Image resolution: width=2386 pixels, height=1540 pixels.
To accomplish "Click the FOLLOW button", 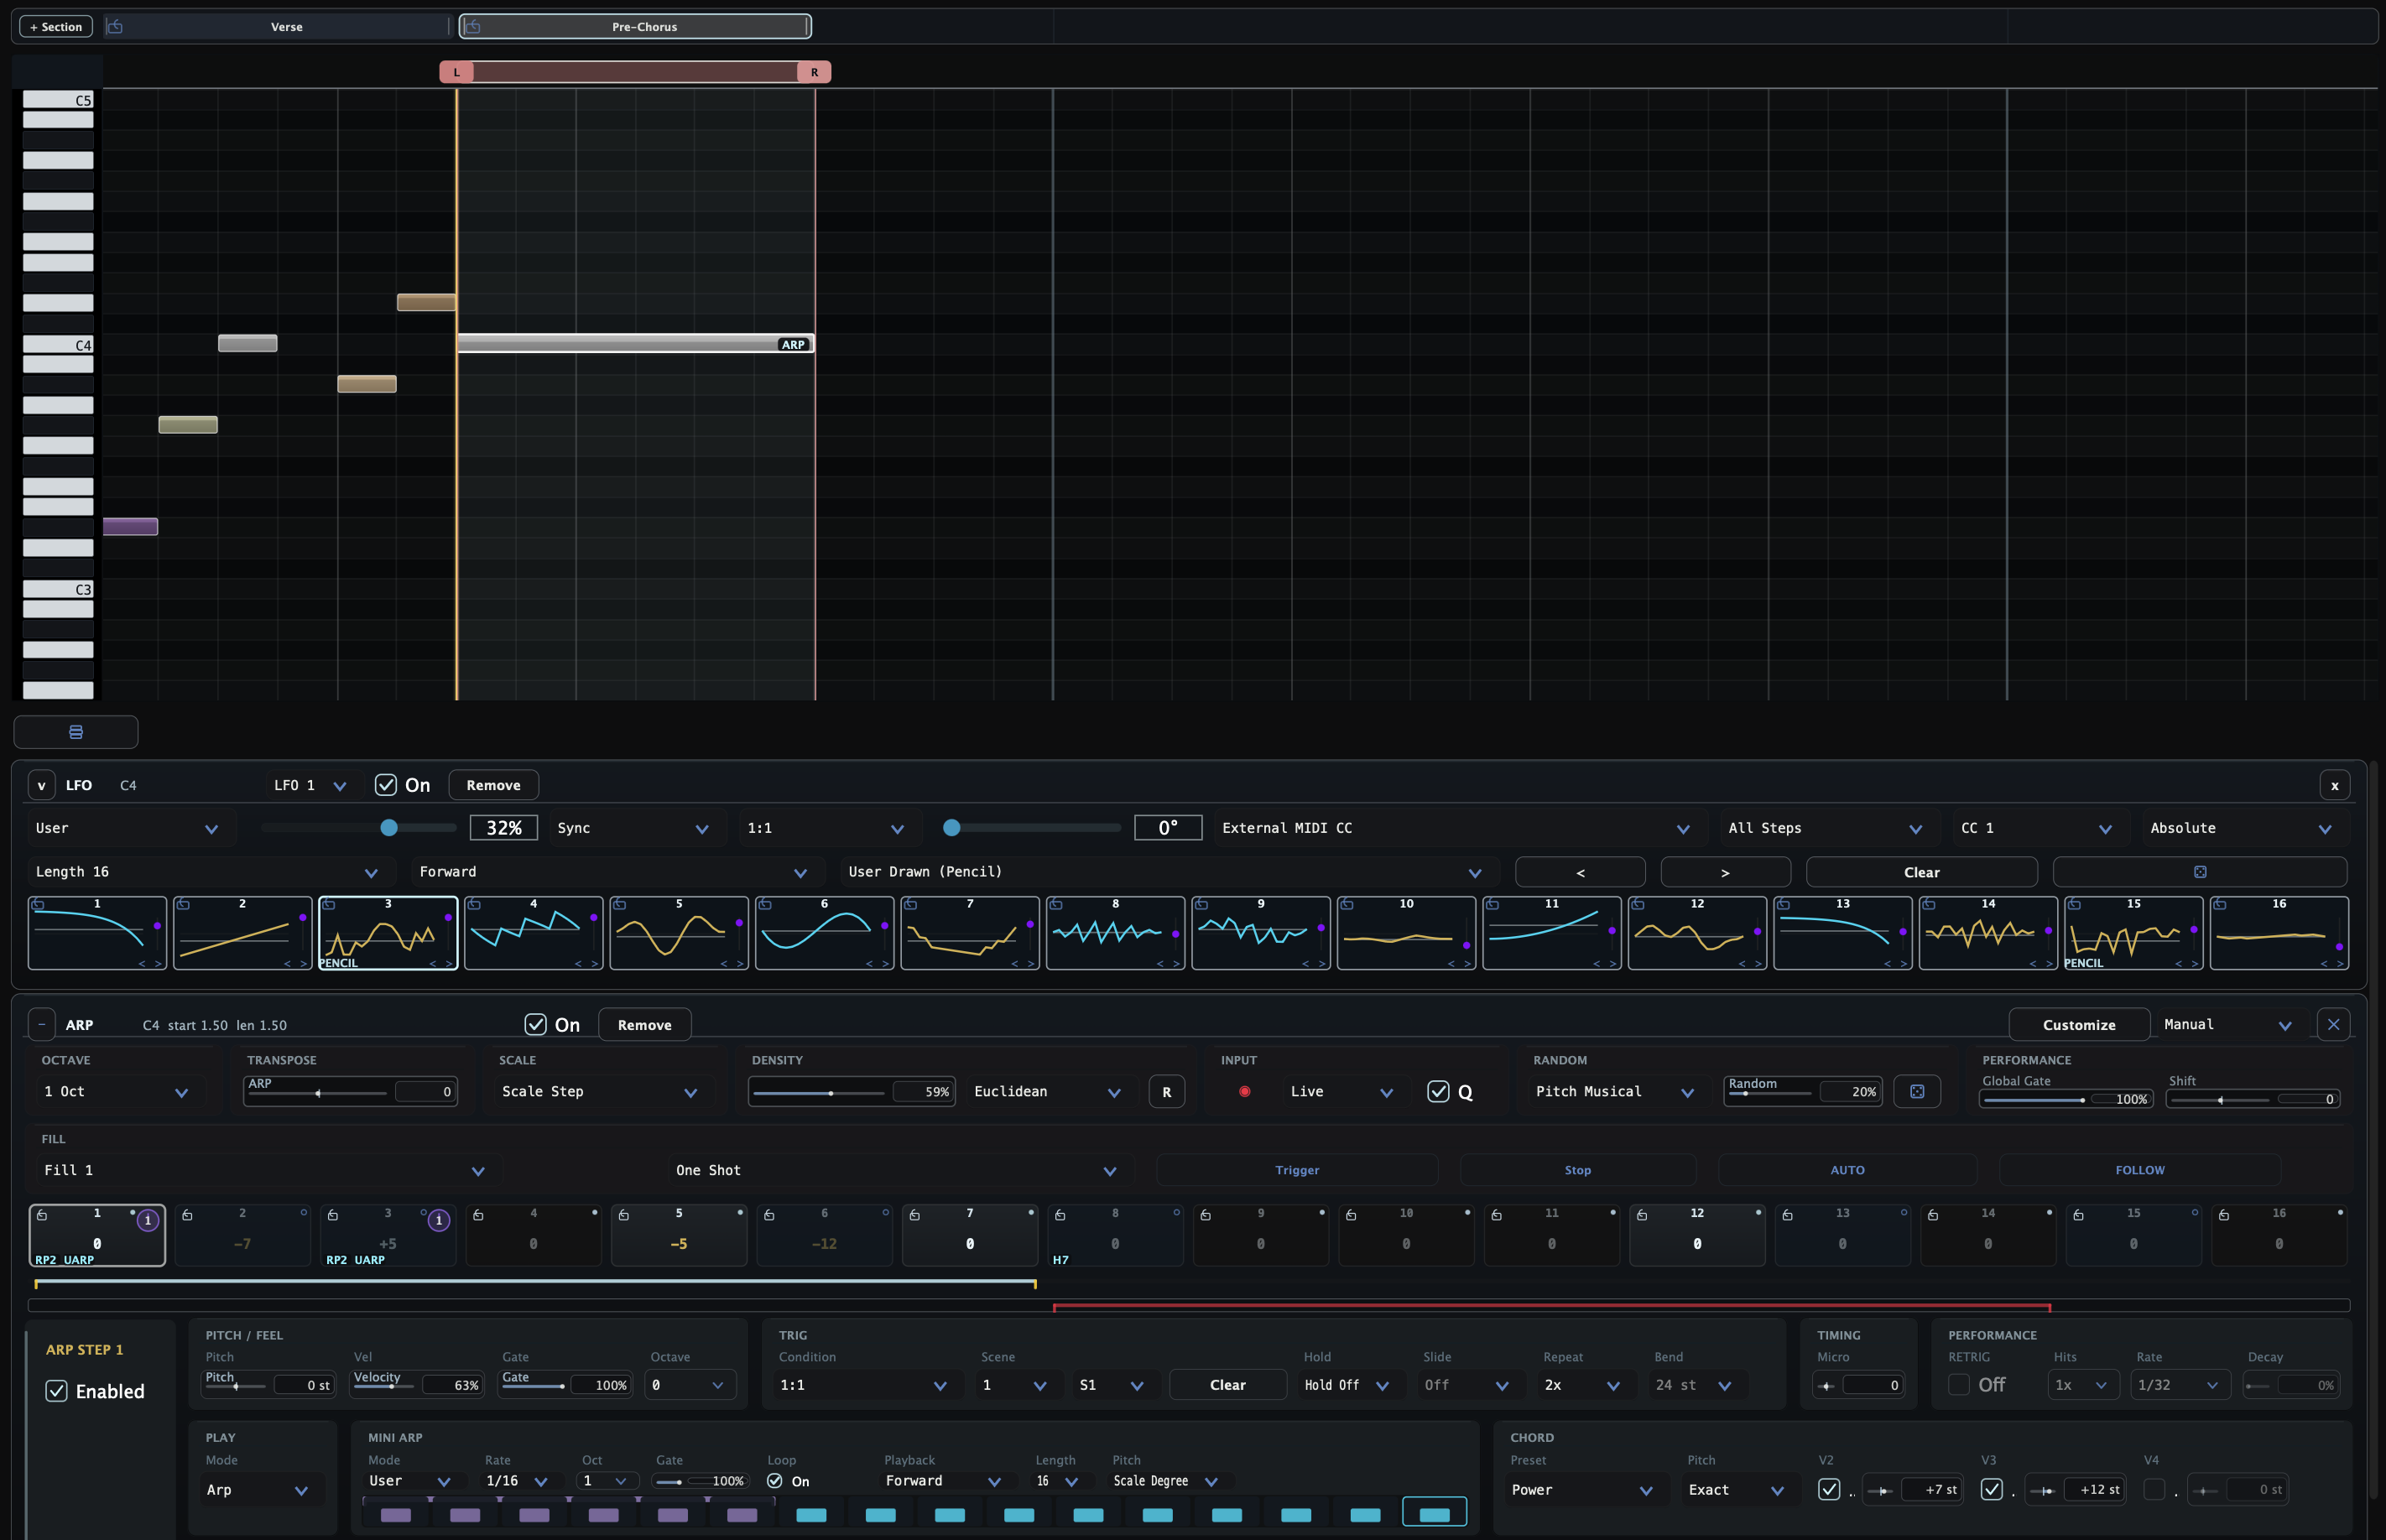I will [x=2140, y=1170].
